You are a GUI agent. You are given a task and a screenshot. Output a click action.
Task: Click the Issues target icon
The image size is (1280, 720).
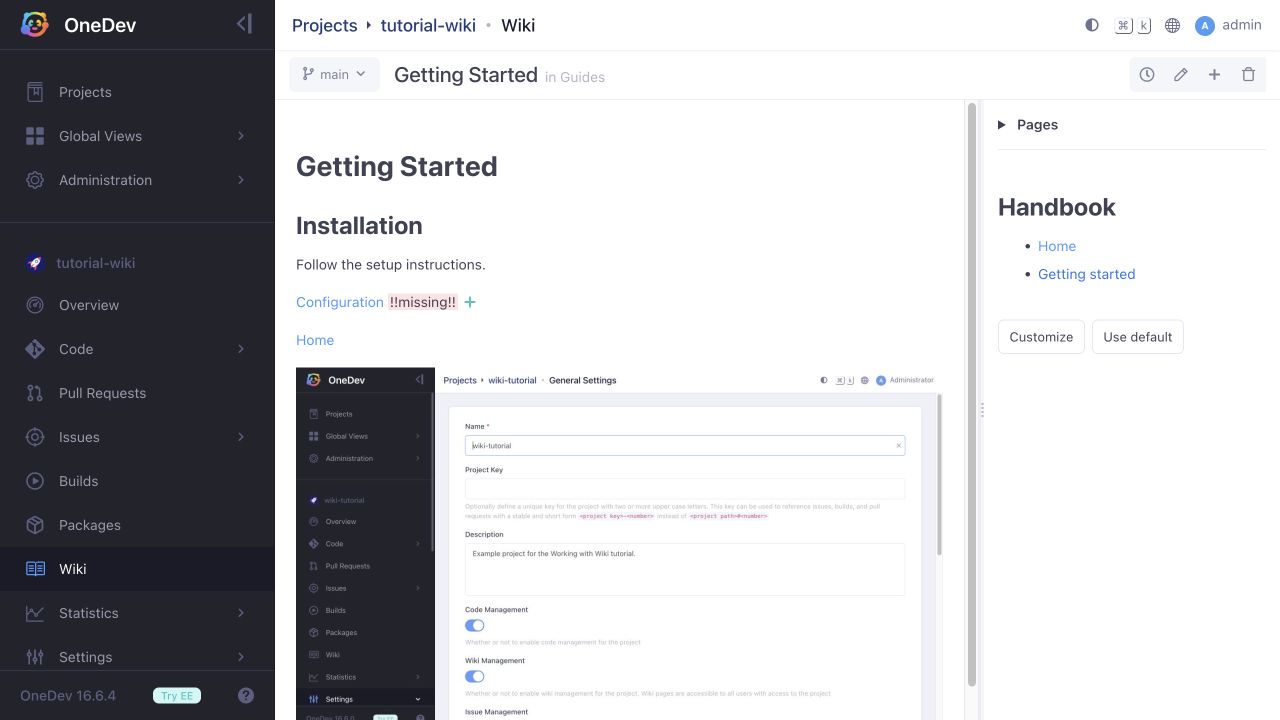[x=35, y=437]
